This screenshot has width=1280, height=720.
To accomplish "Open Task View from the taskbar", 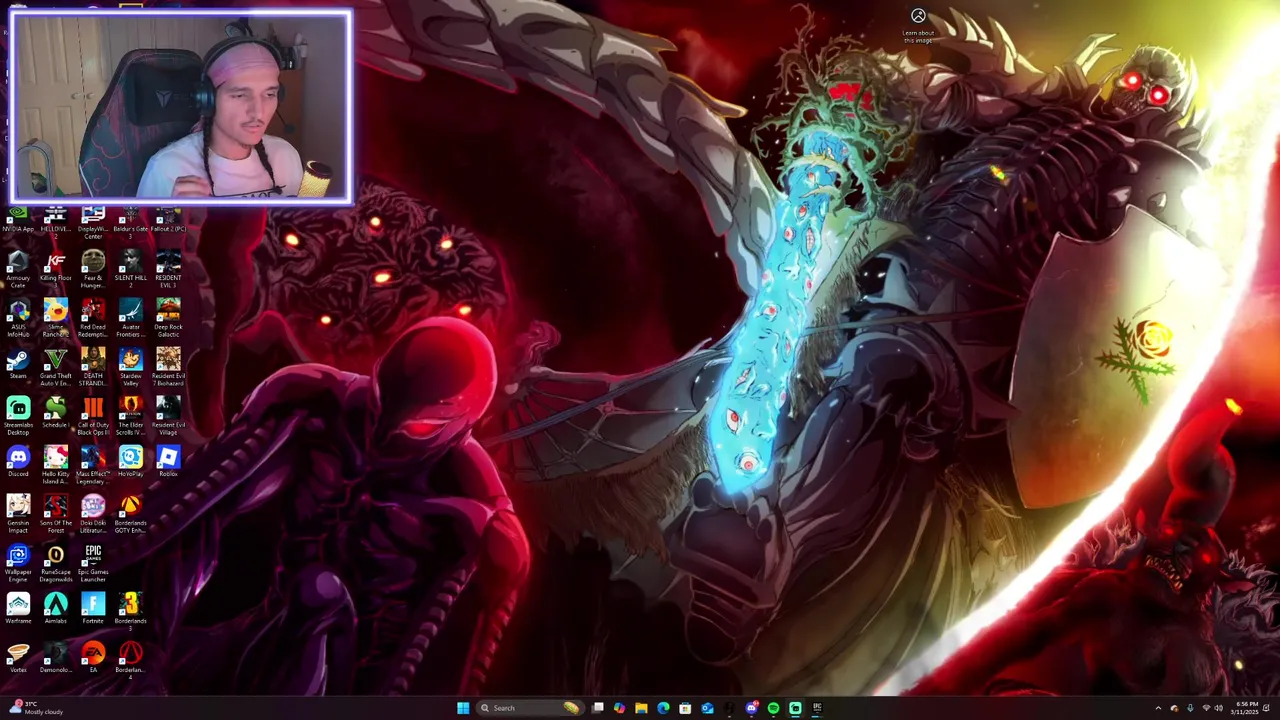I will pos(598,708).
